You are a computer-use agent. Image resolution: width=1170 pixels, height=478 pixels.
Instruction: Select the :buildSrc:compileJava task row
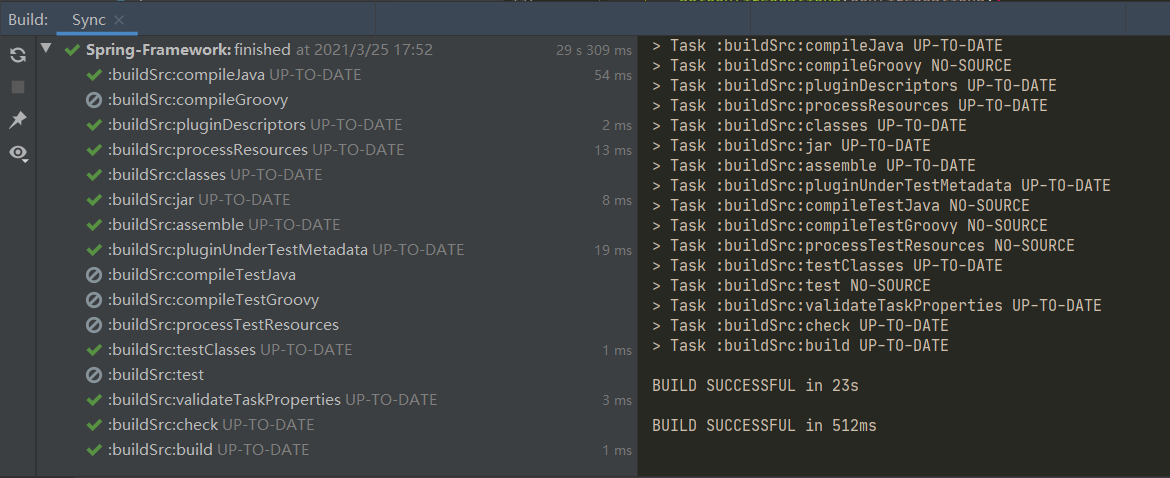[178, 75]
